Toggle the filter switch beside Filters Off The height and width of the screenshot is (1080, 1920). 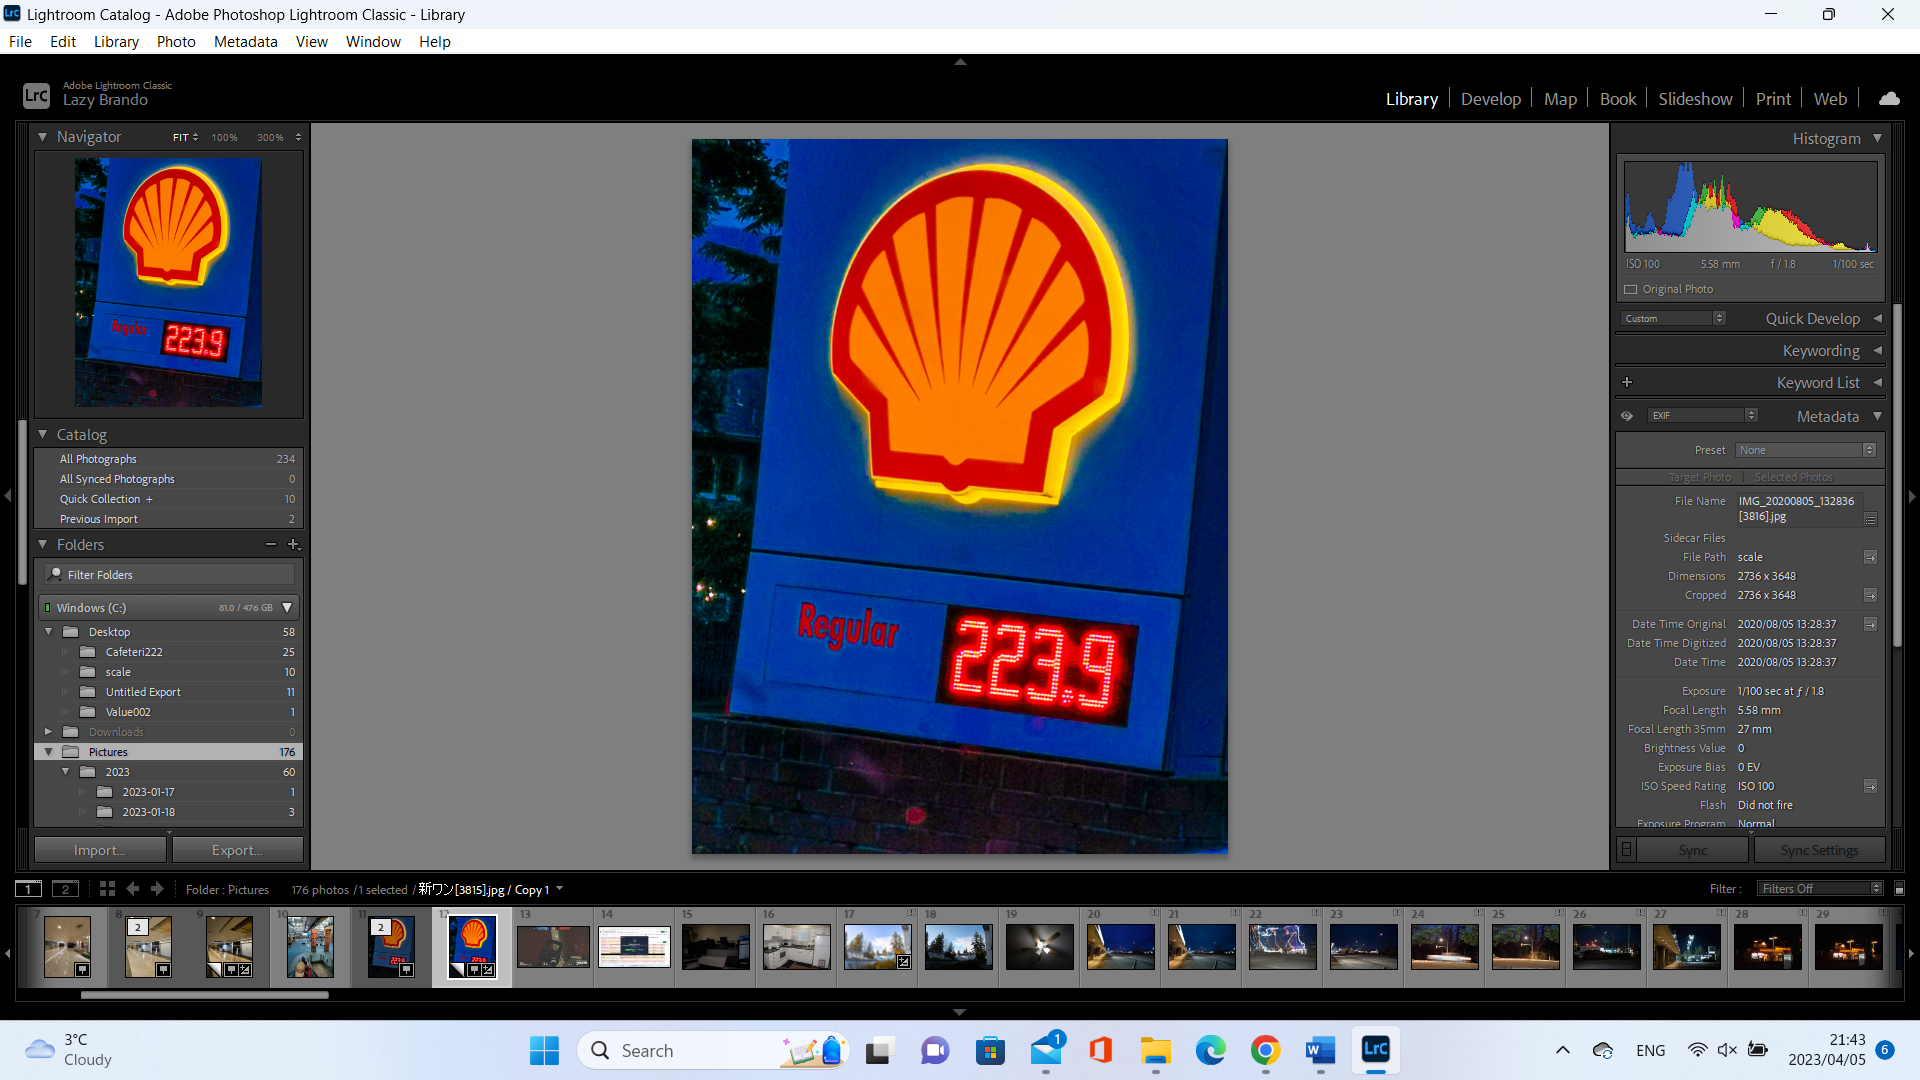point(1899,889)
